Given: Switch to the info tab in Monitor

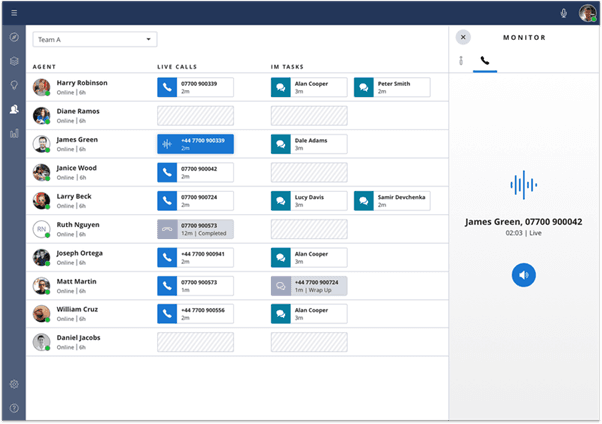Looking at the screenshot, I should coord(461,61).
